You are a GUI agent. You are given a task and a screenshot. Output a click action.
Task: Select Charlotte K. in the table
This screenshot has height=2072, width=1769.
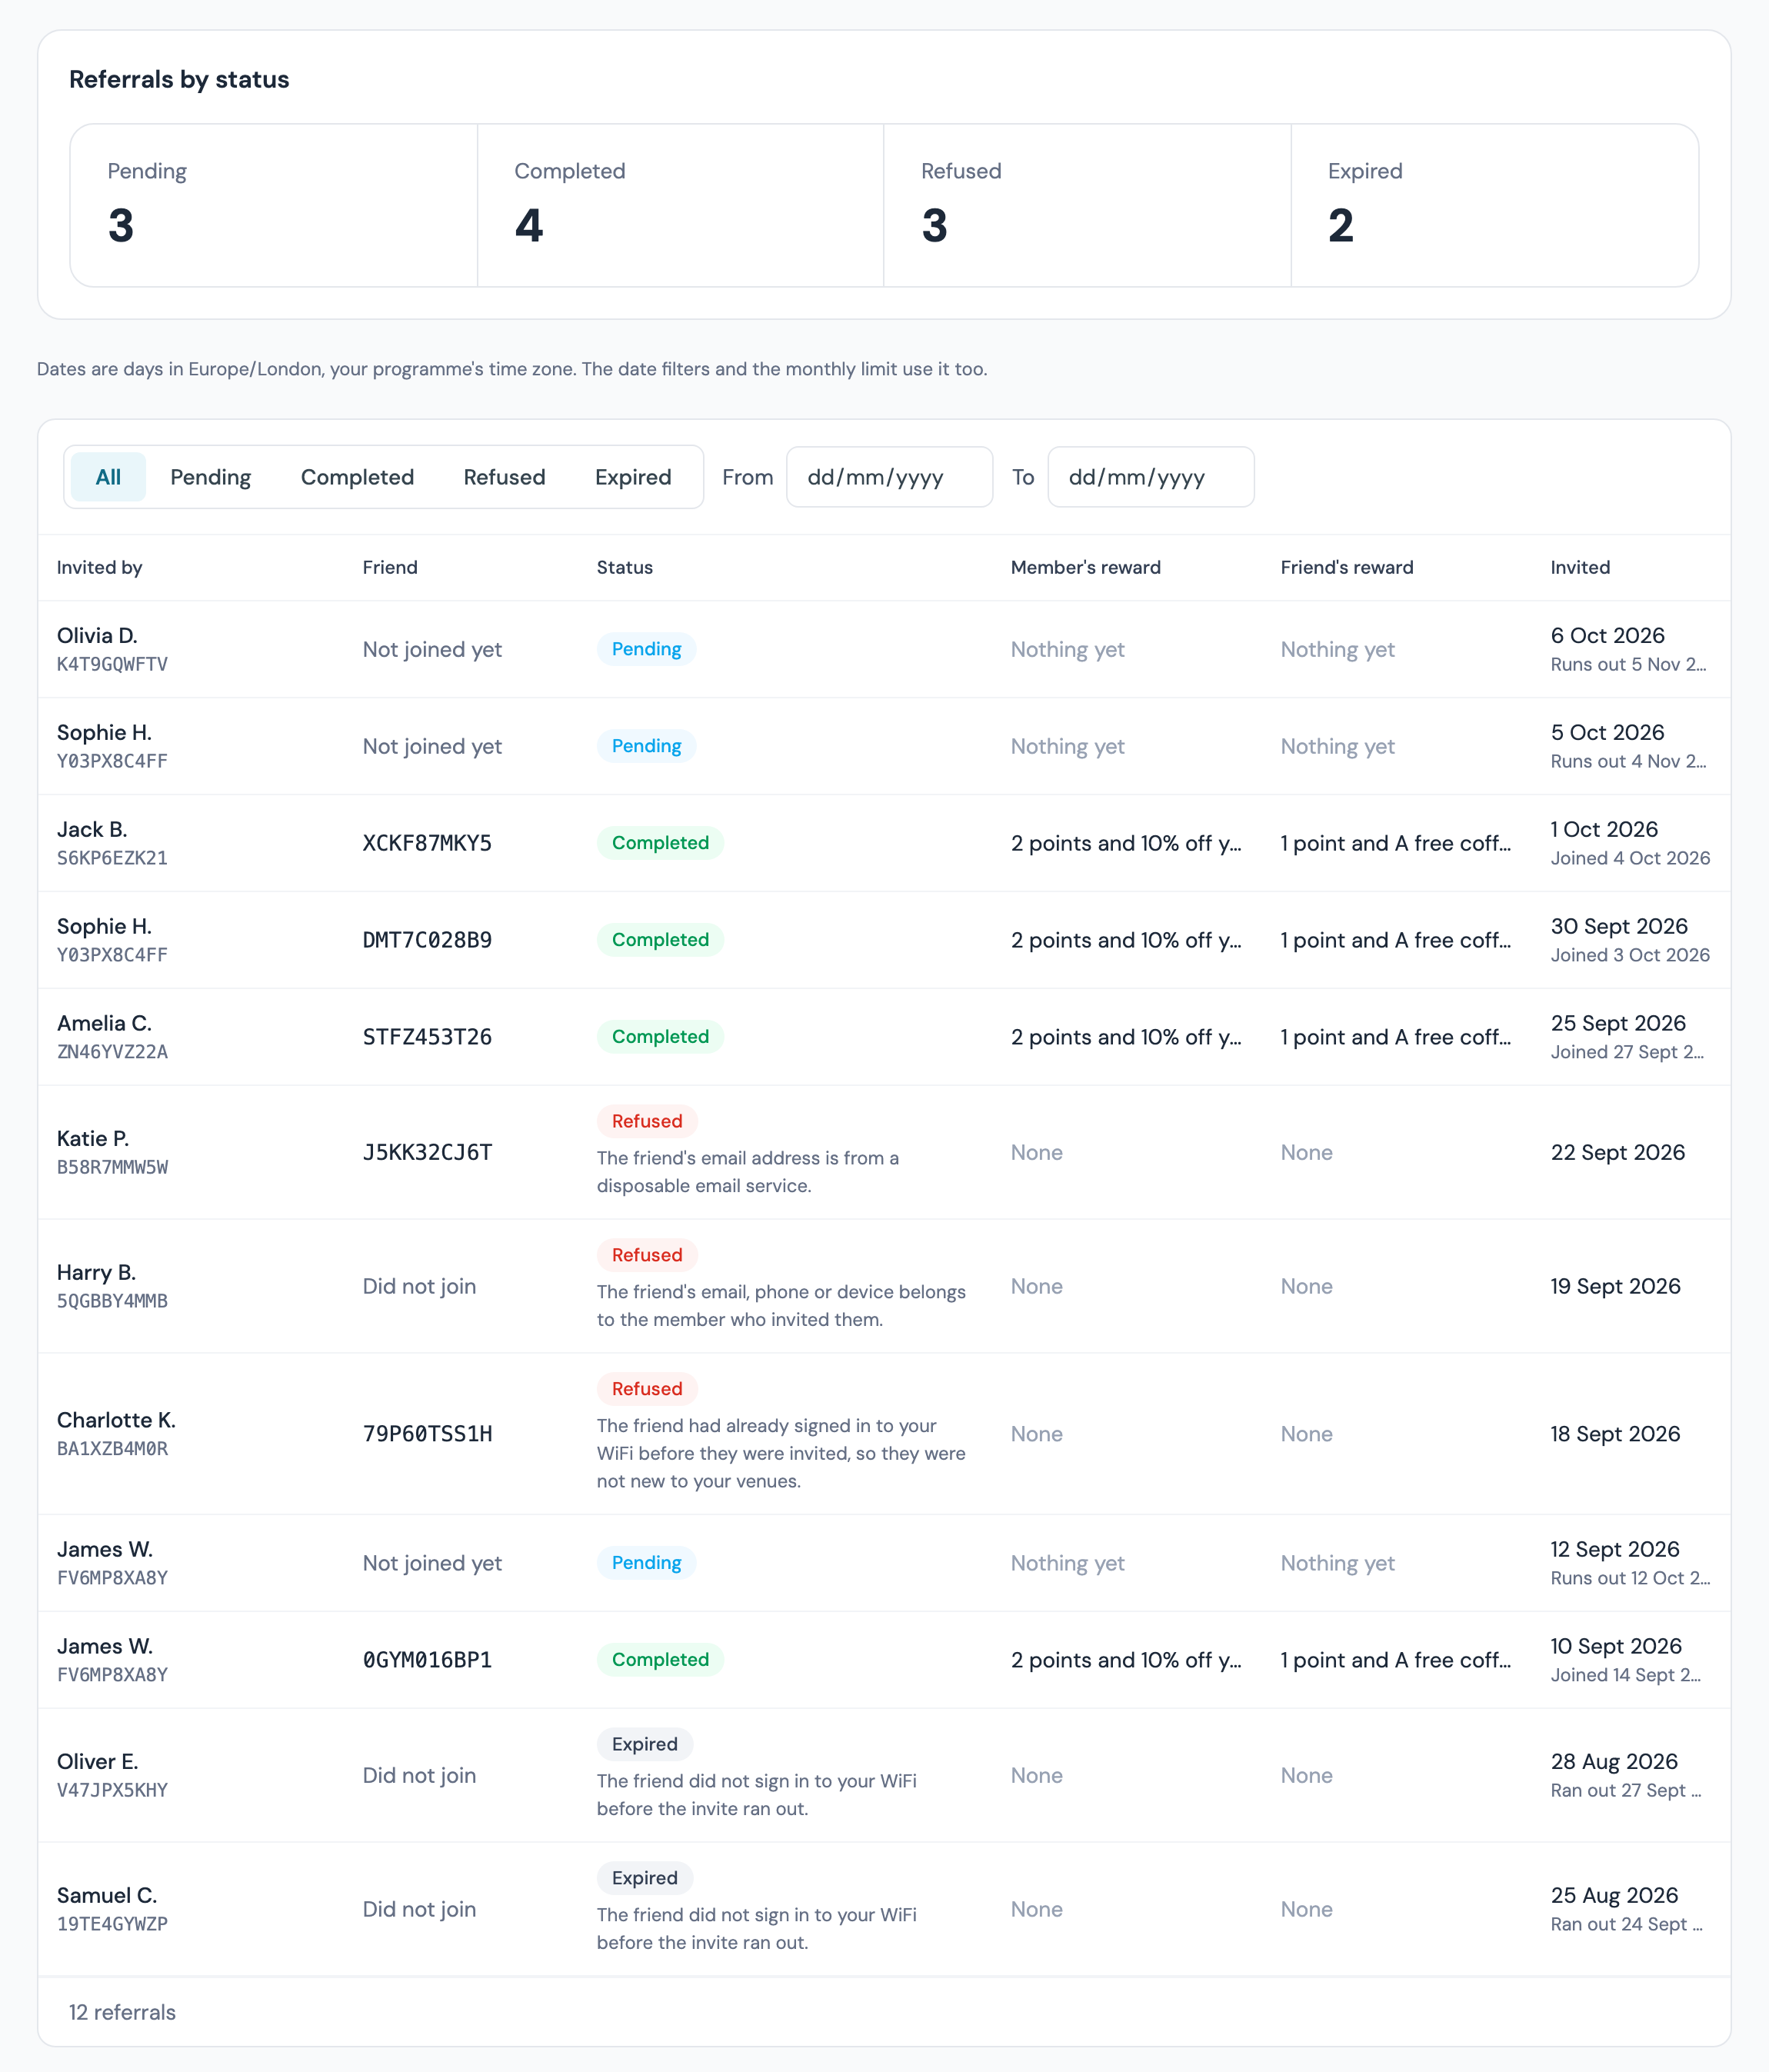[x=116, y=1420]
